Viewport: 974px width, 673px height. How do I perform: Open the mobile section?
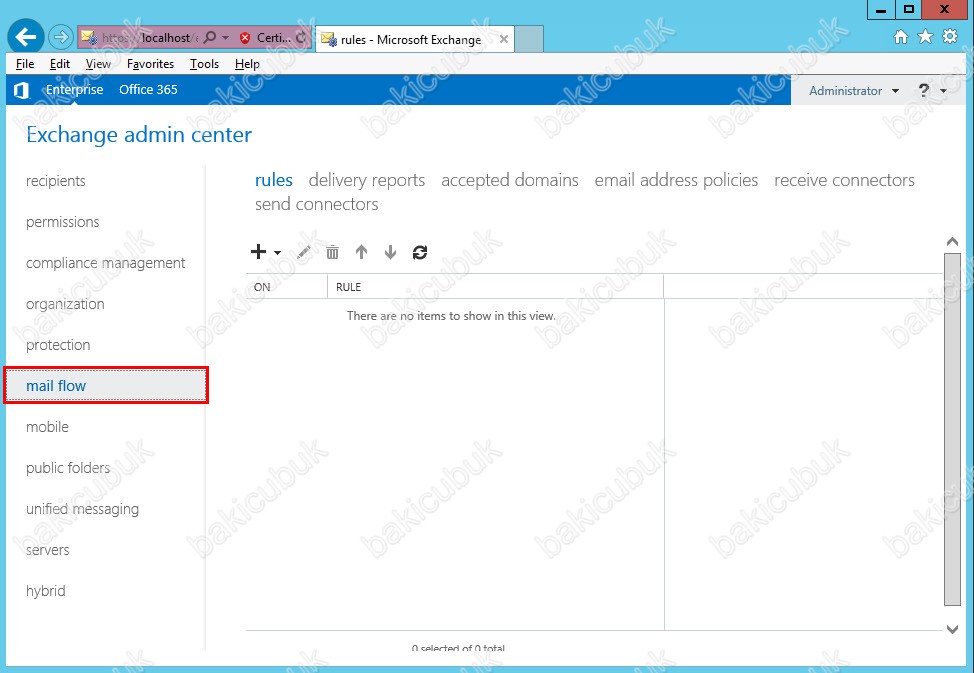[x=47, y=427]
